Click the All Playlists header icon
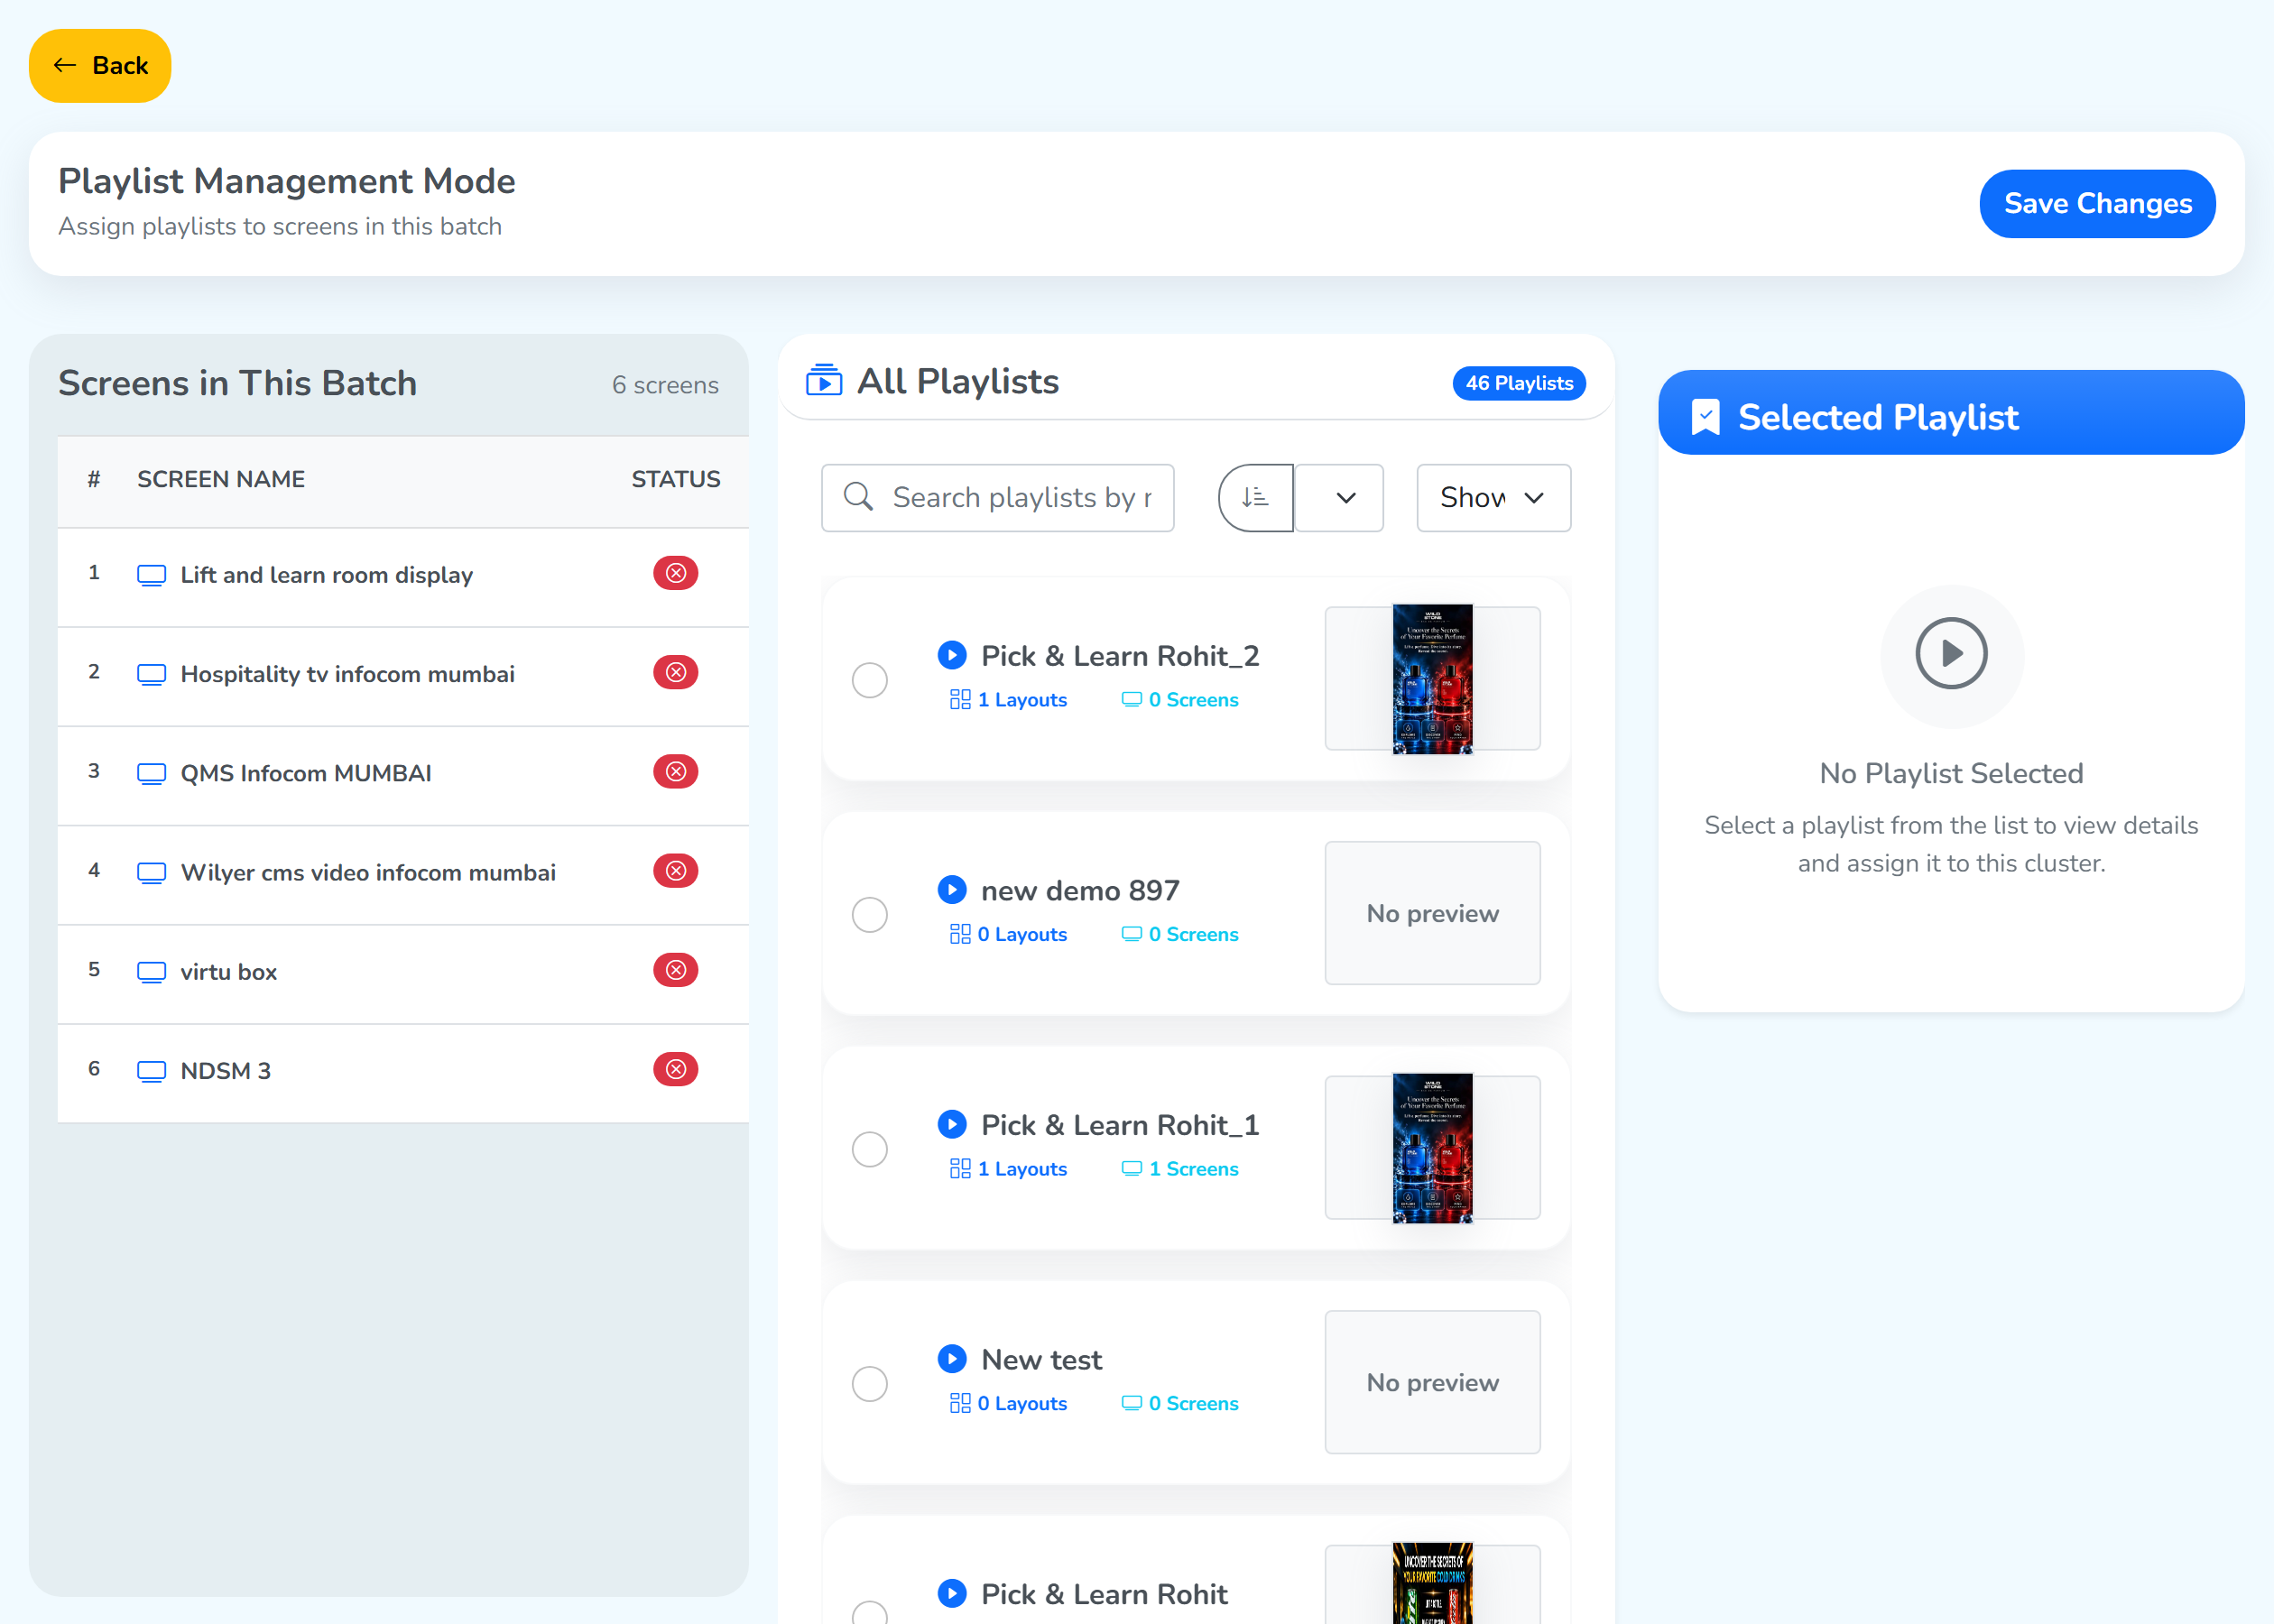The image size is (2274, 1624). pyautogui.click(x=823, y=381)
